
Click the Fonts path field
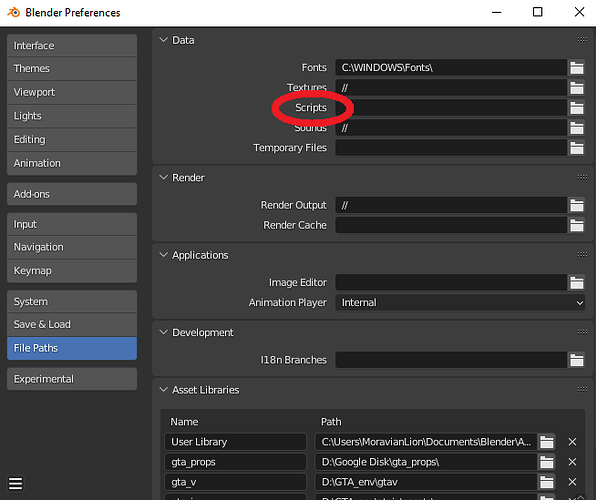451,68
